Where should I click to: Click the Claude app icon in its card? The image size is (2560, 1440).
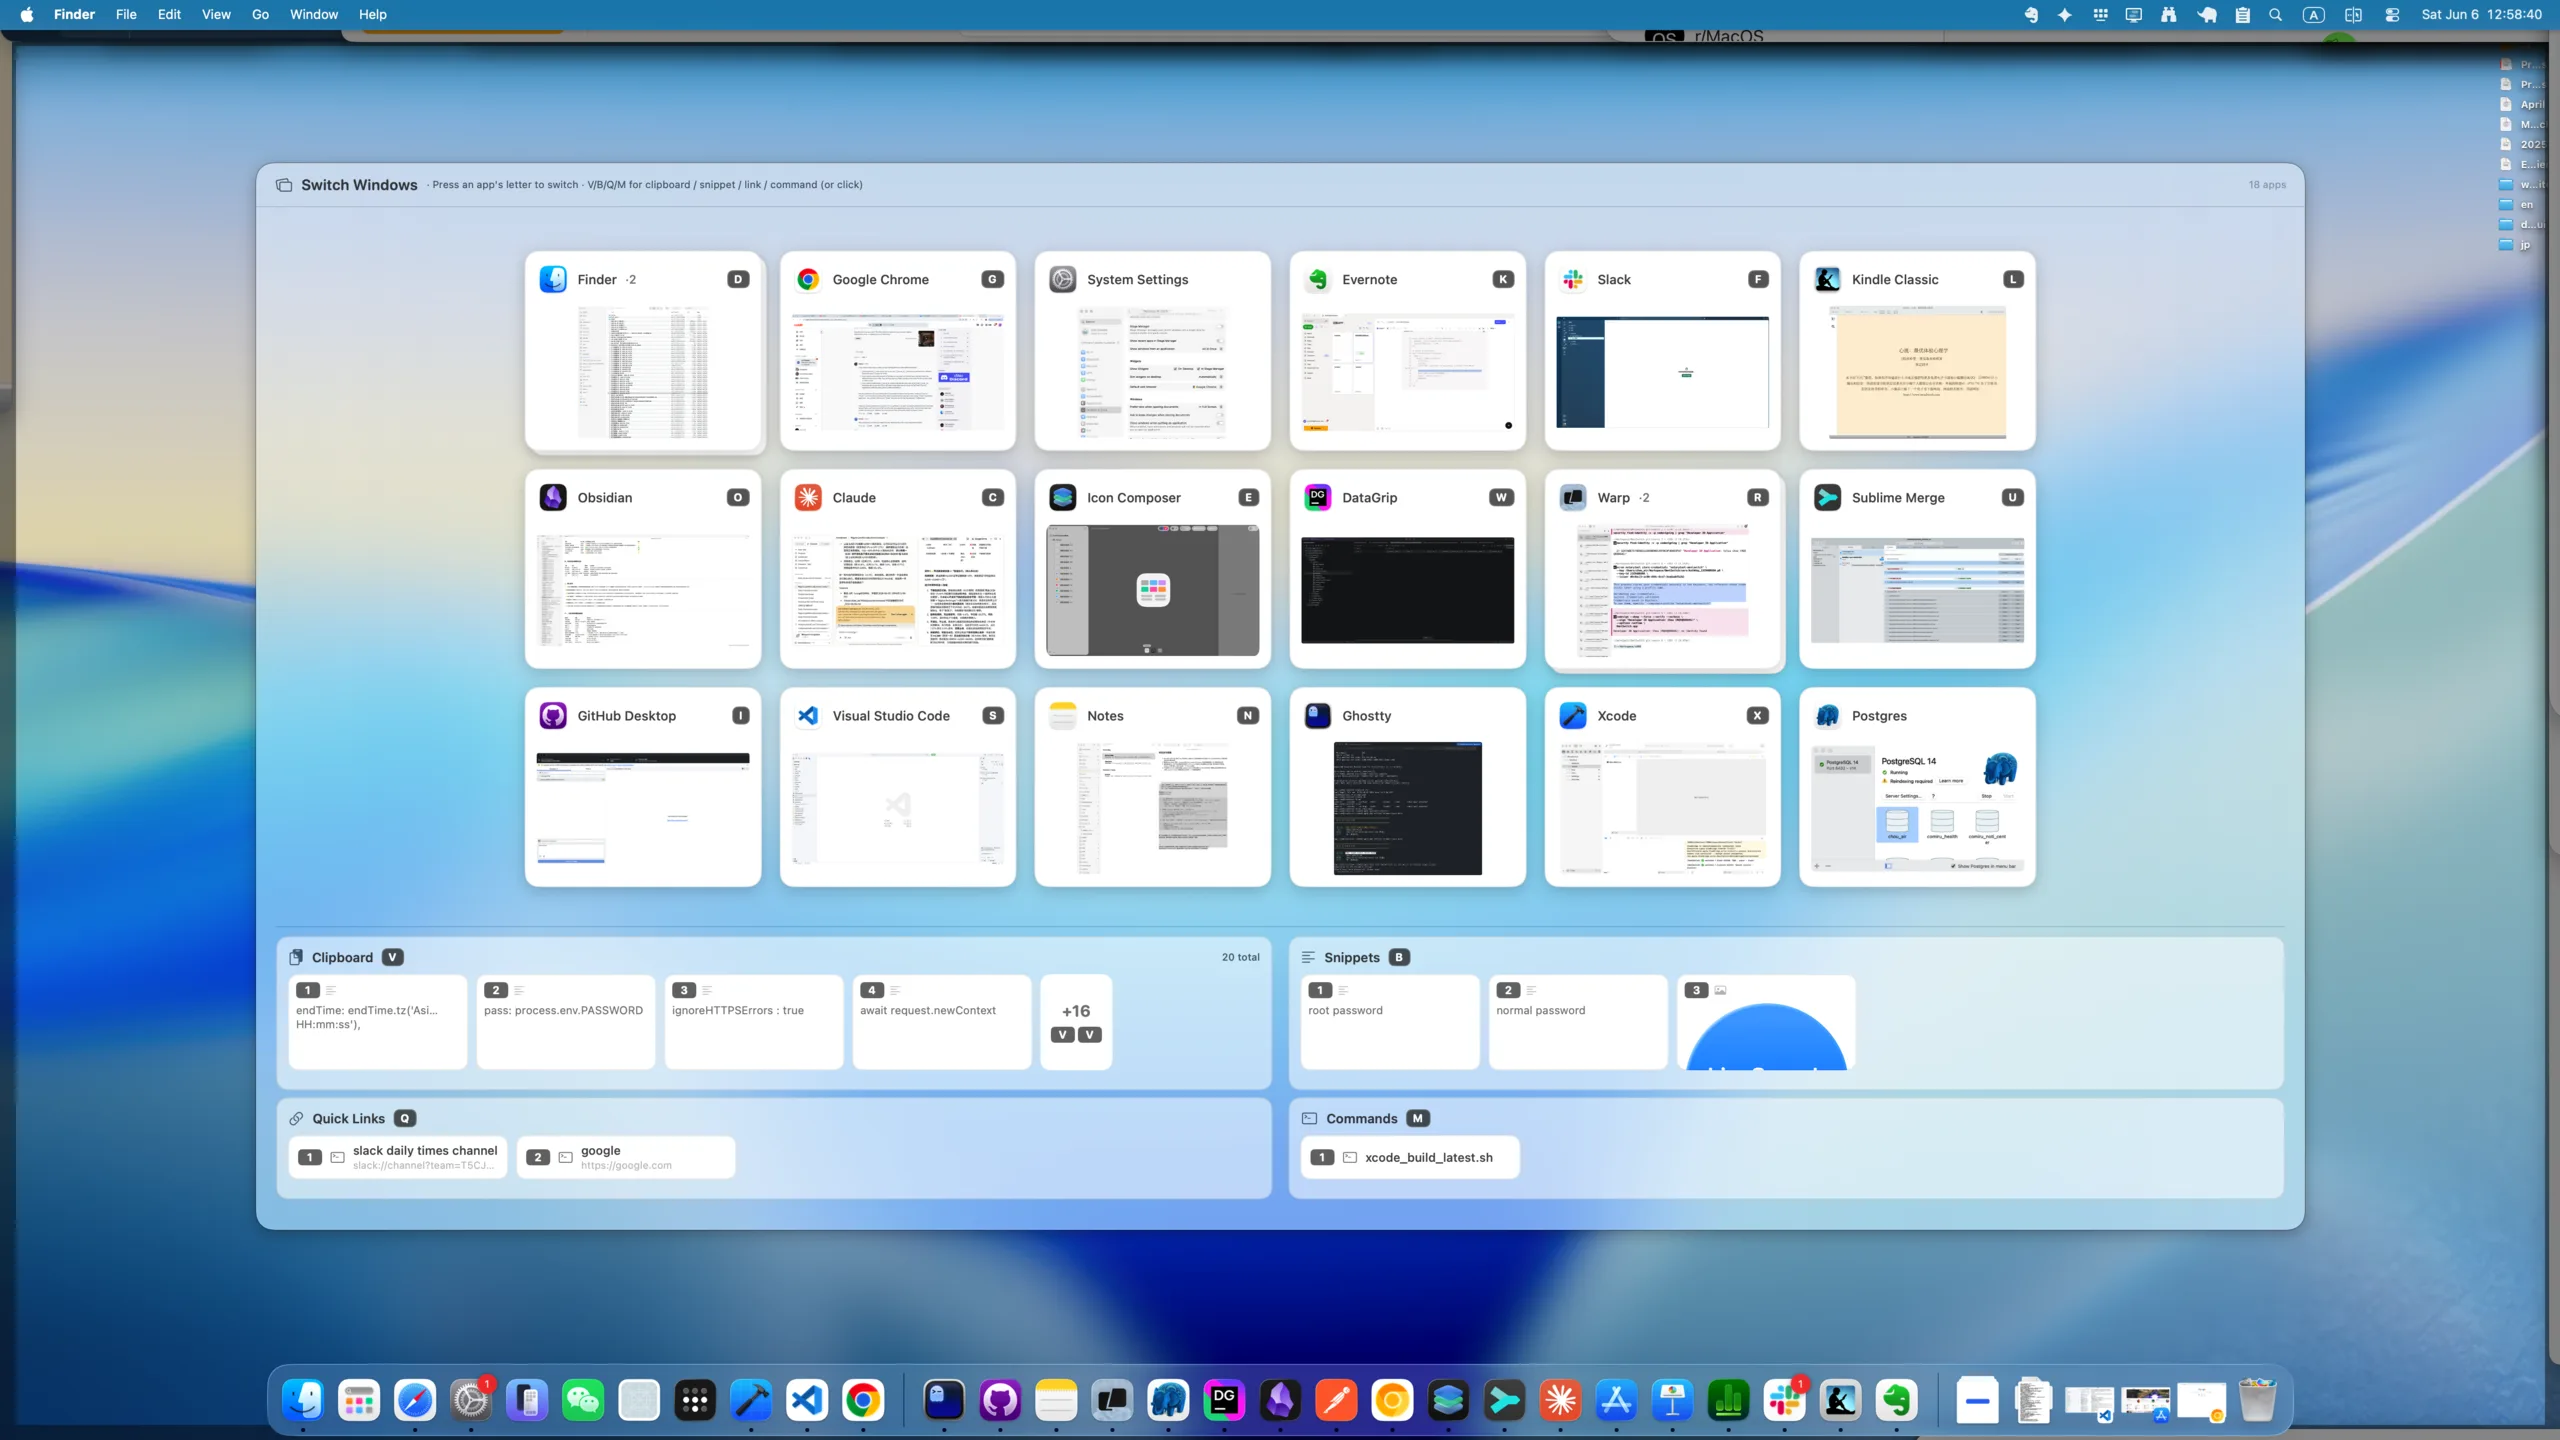tap(808, 497)
